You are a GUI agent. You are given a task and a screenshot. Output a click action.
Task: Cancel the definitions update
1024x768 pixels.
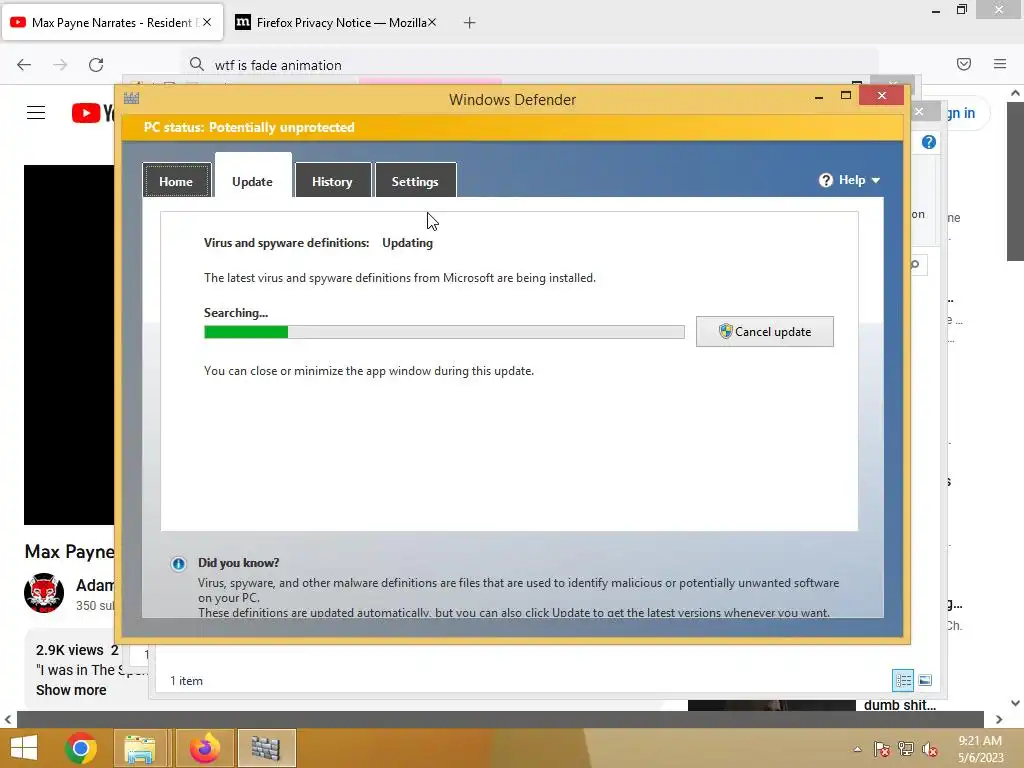tap(765, 332)
